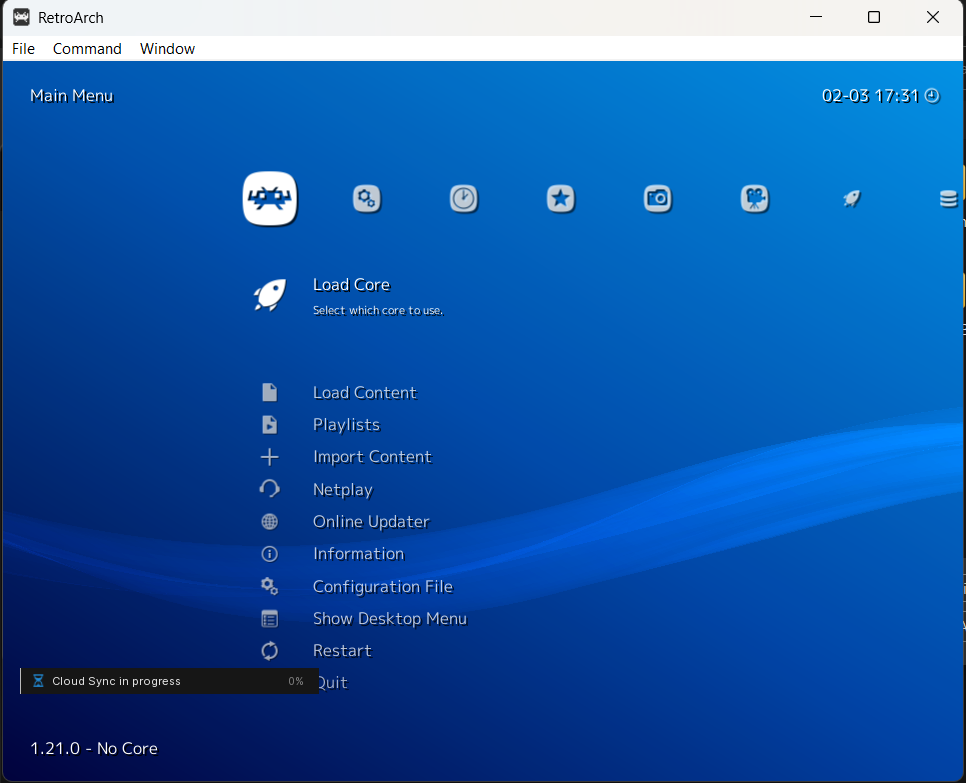Screen dimensions: 966x783
Task: Select Load Content entry
Action: coord(365,392)
